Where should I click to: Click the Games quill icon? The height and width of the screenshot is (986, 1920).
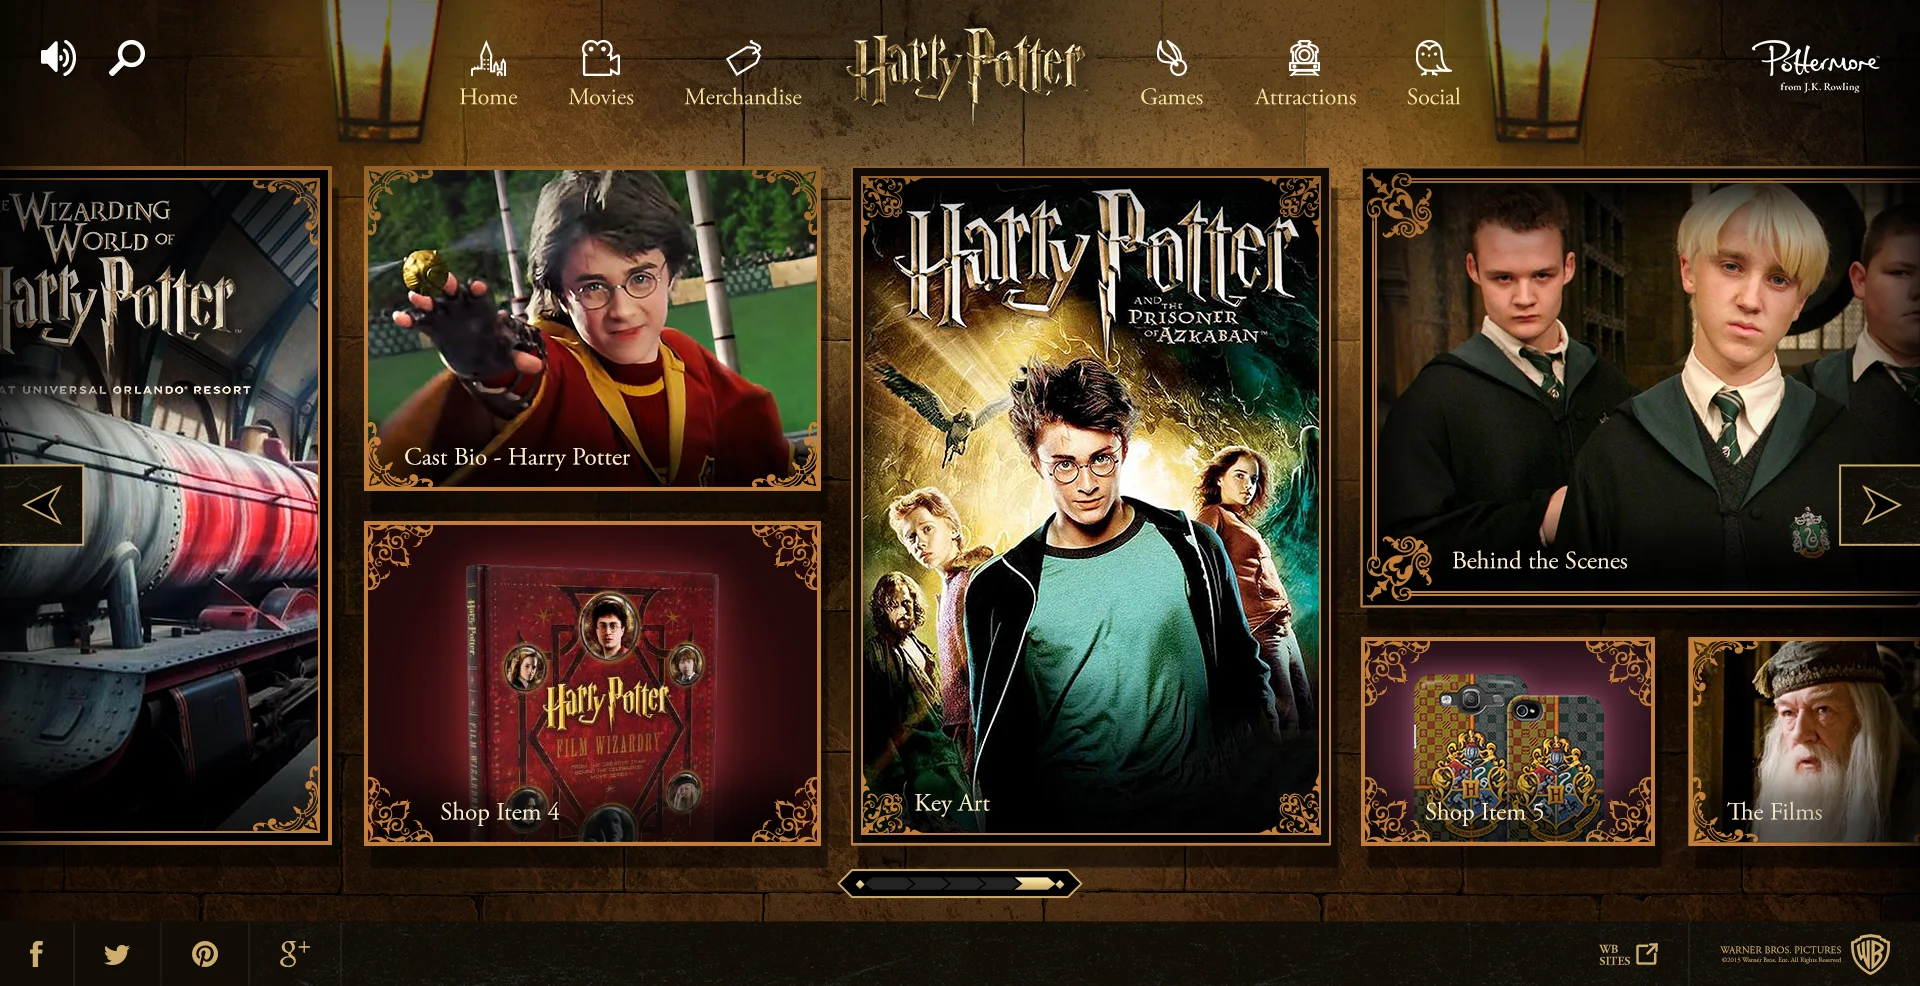(x=1171, y=58)
